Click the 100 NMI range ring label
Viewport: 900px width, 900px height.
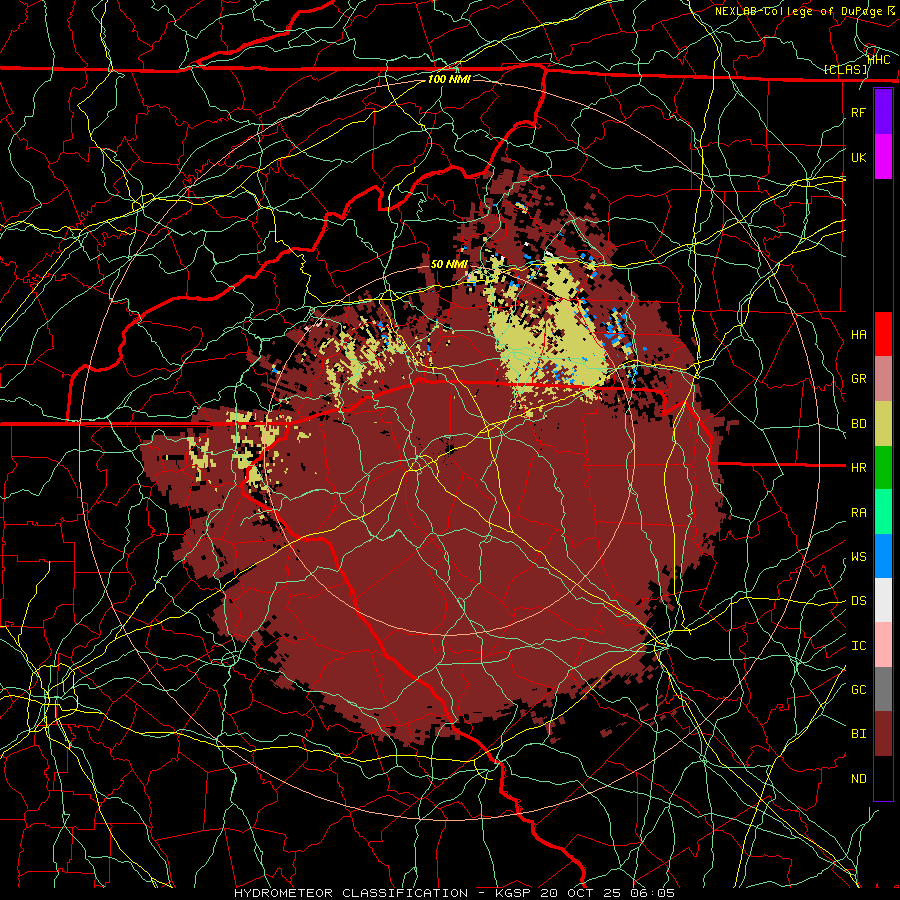(449, 79)
